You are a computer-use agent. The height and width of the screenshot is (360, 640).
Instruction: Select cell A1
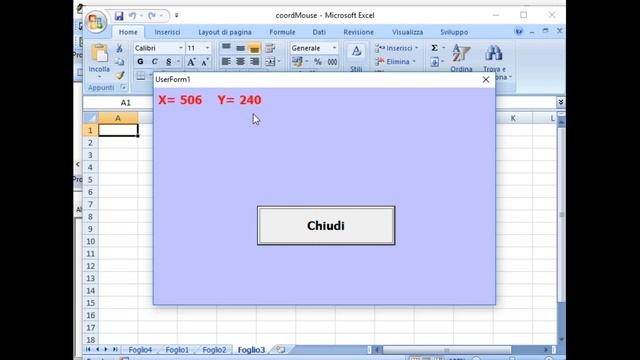point(118,130)
